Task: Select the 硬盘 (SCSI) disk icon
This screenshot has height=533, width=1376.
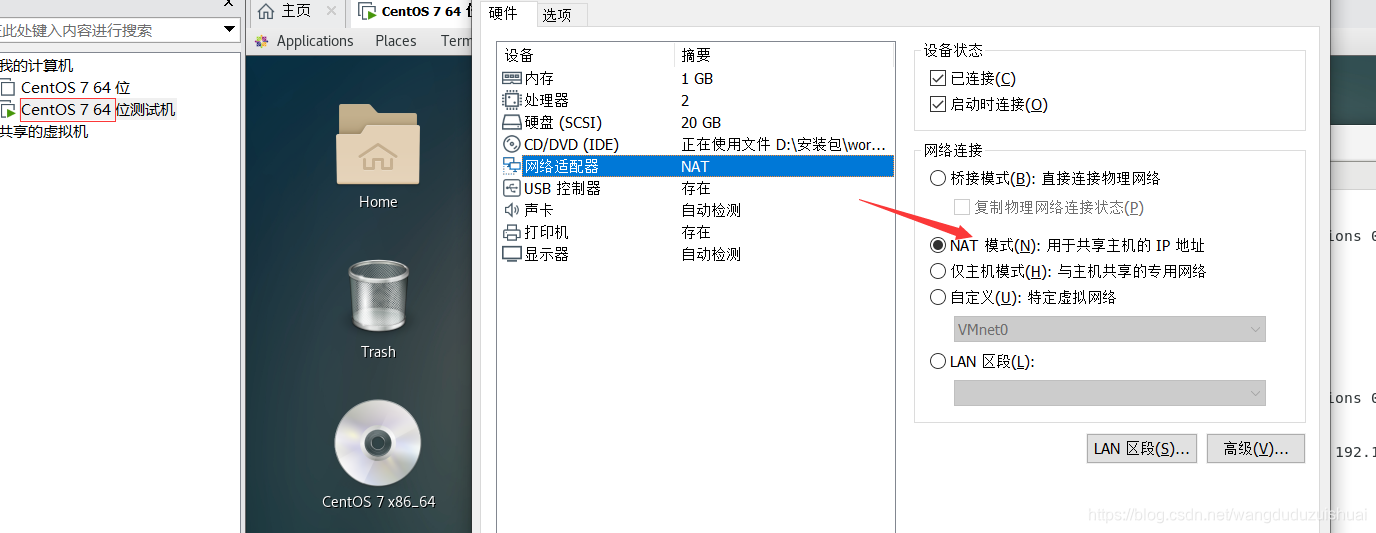Action: pos(511,122)
